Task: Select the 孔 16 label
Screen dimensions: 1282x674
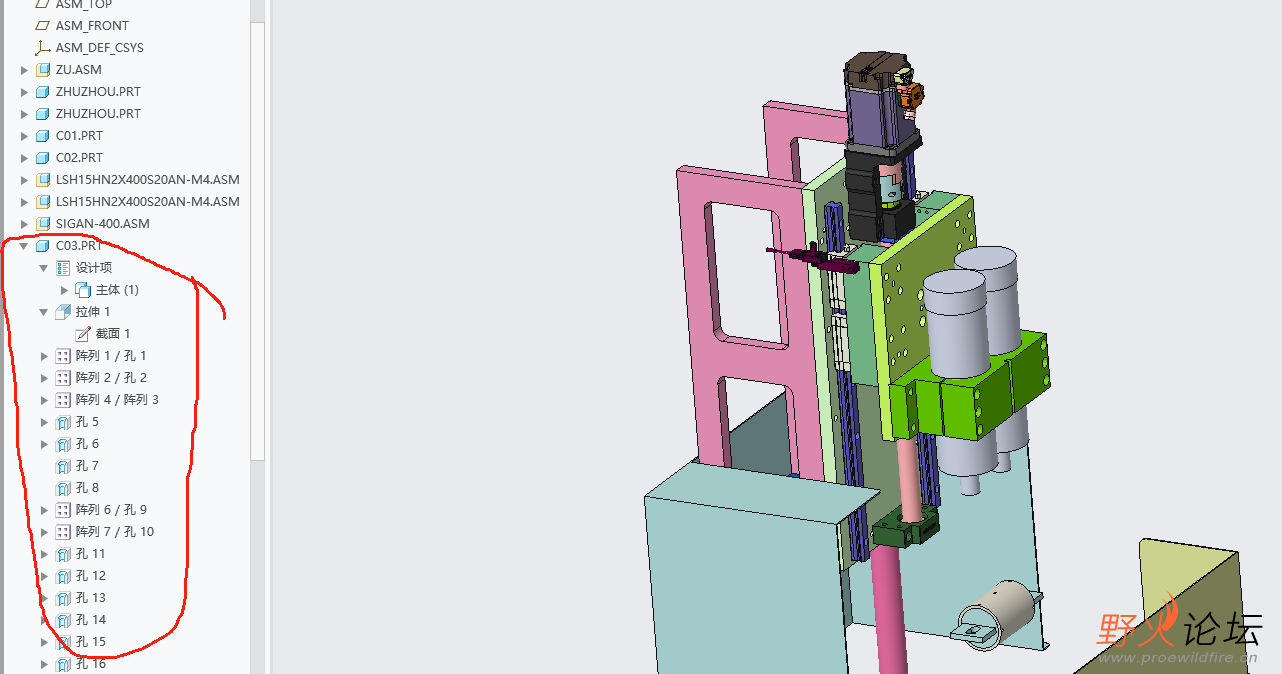Action: [90, 664]
